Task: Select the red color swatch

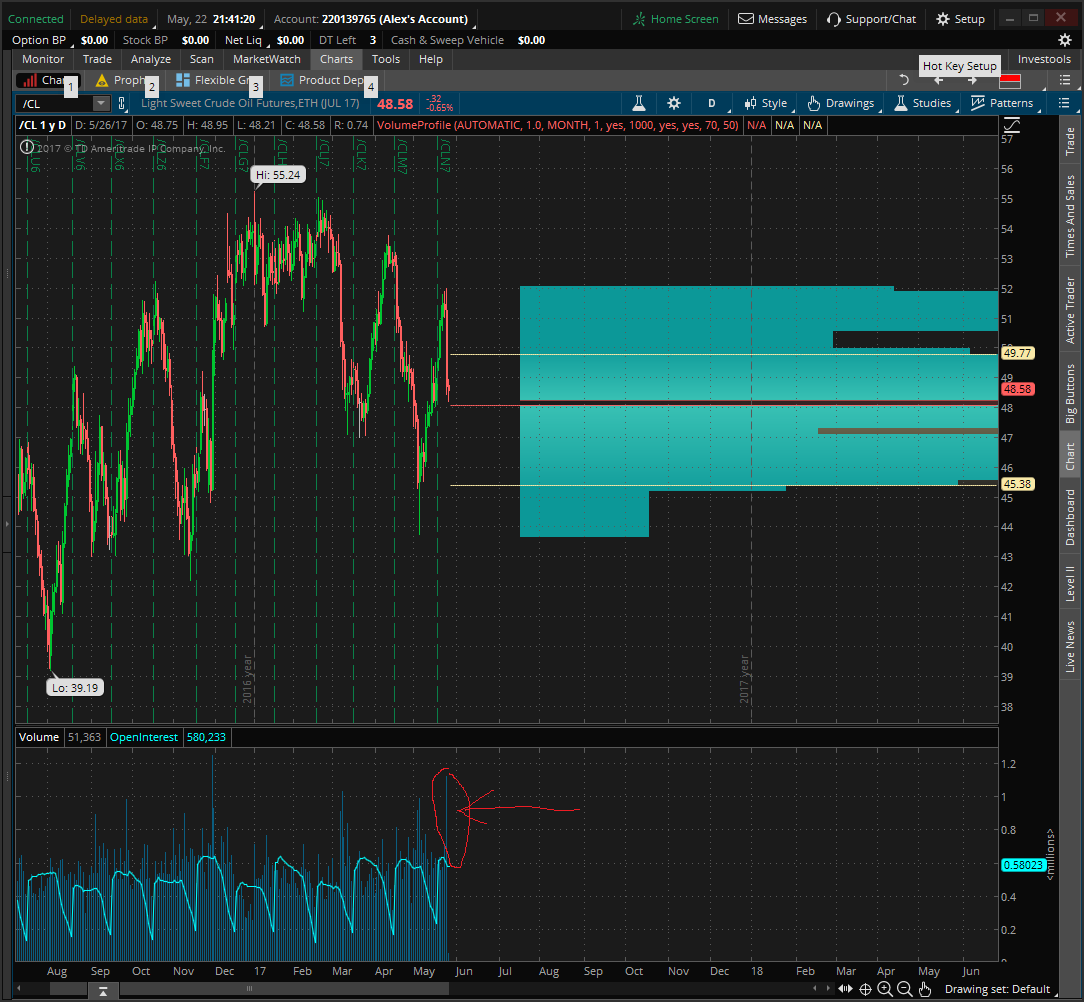Action: tap(1010, 81)
